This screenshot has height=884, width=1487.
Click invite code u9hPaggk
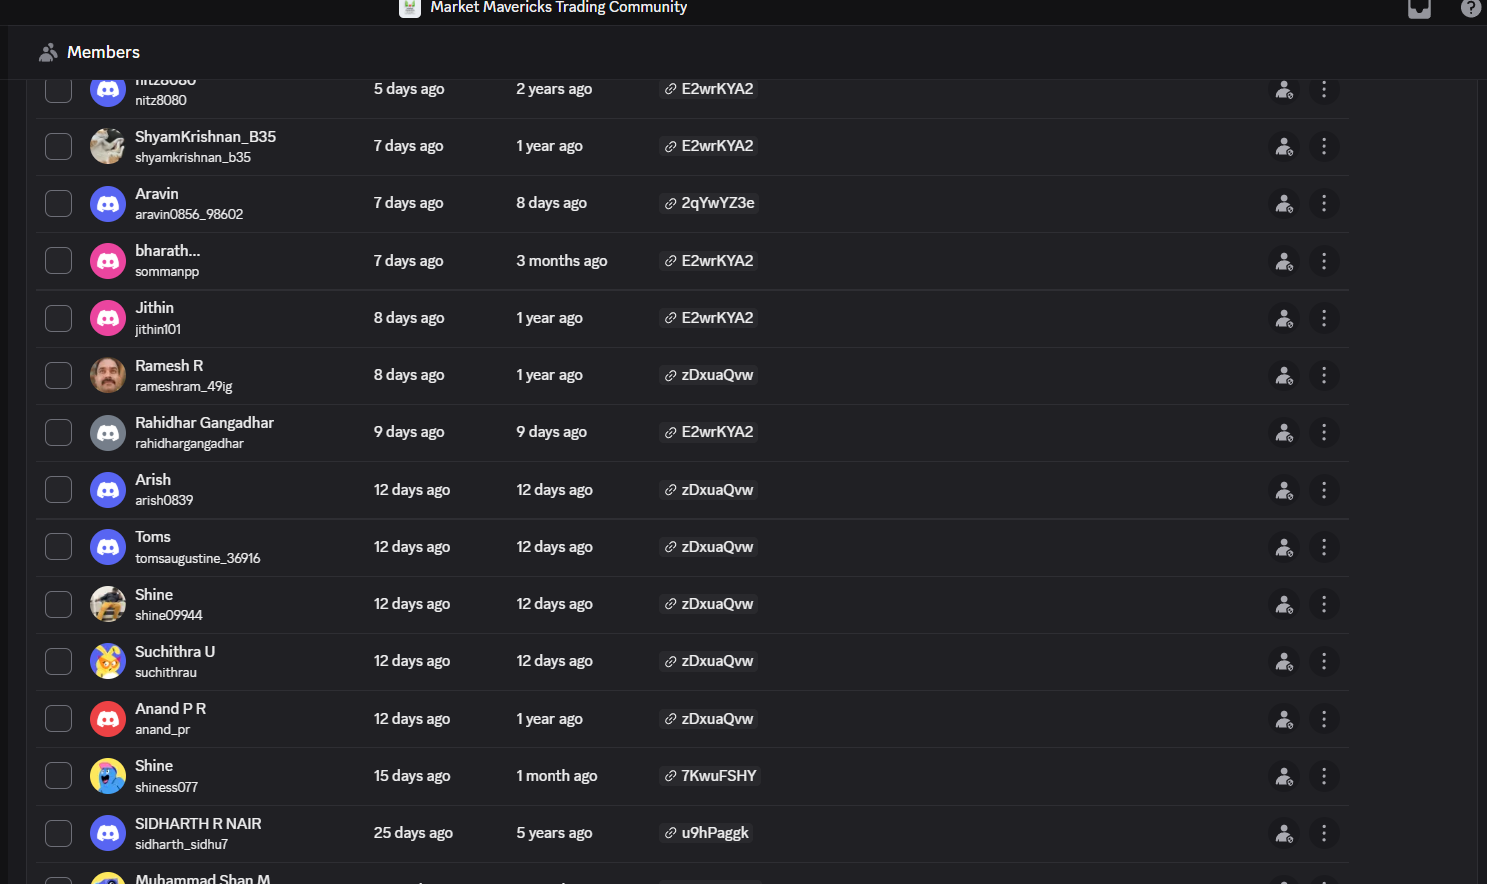(706, 834)
